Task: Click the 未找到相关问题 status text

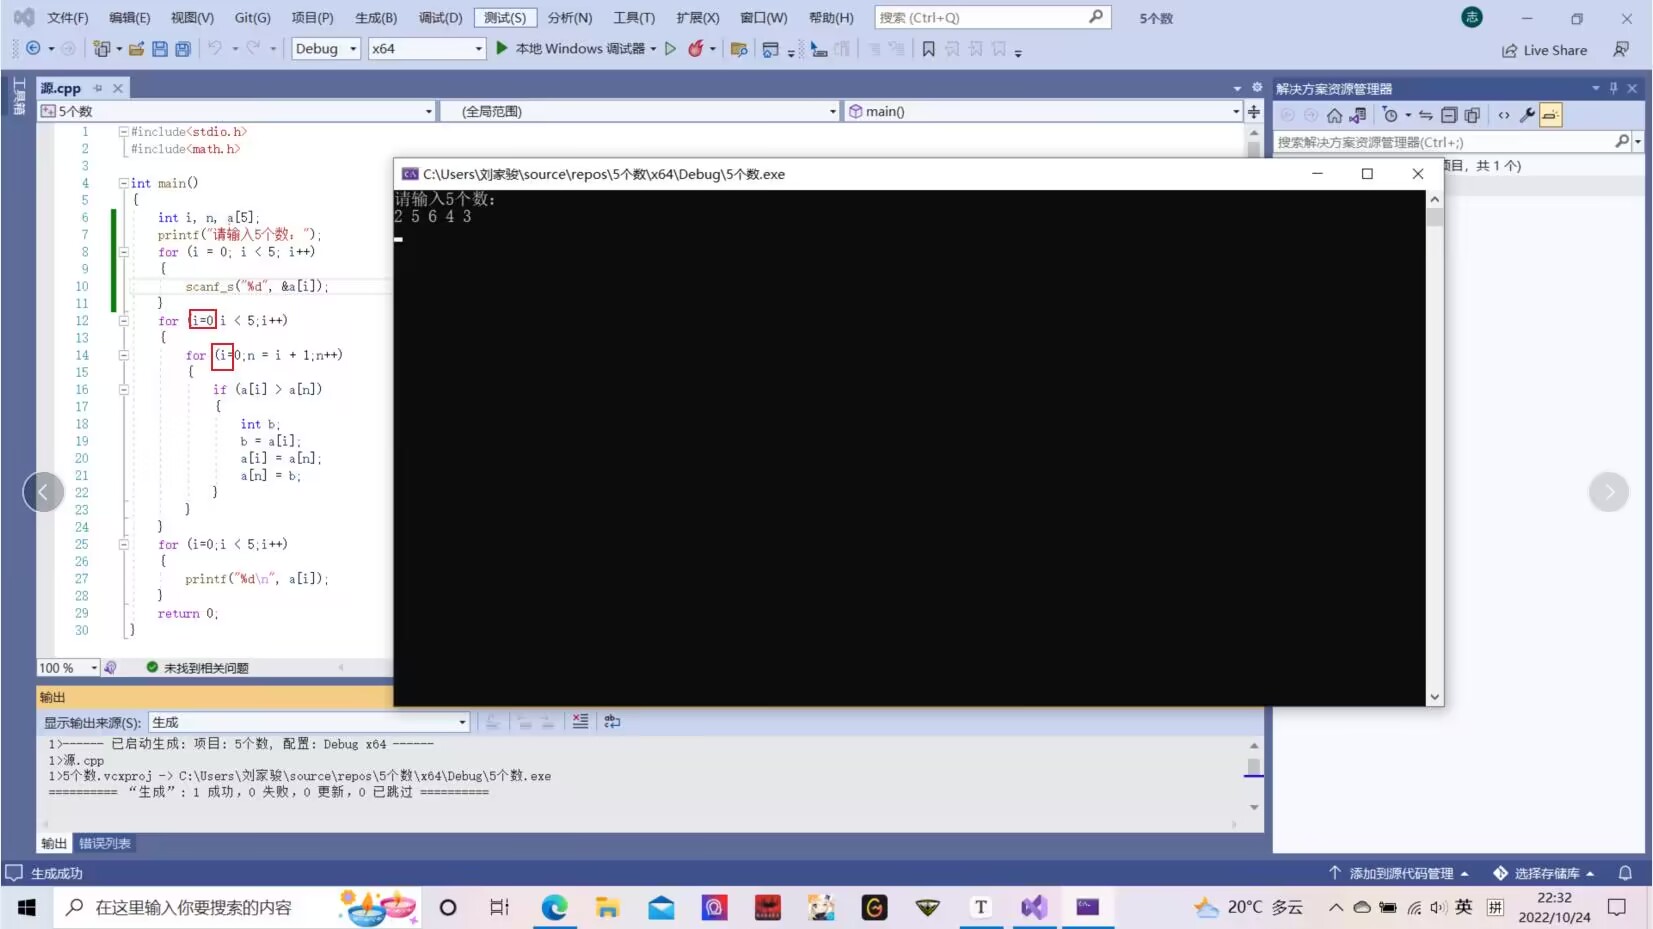Action: coord(206,667)
